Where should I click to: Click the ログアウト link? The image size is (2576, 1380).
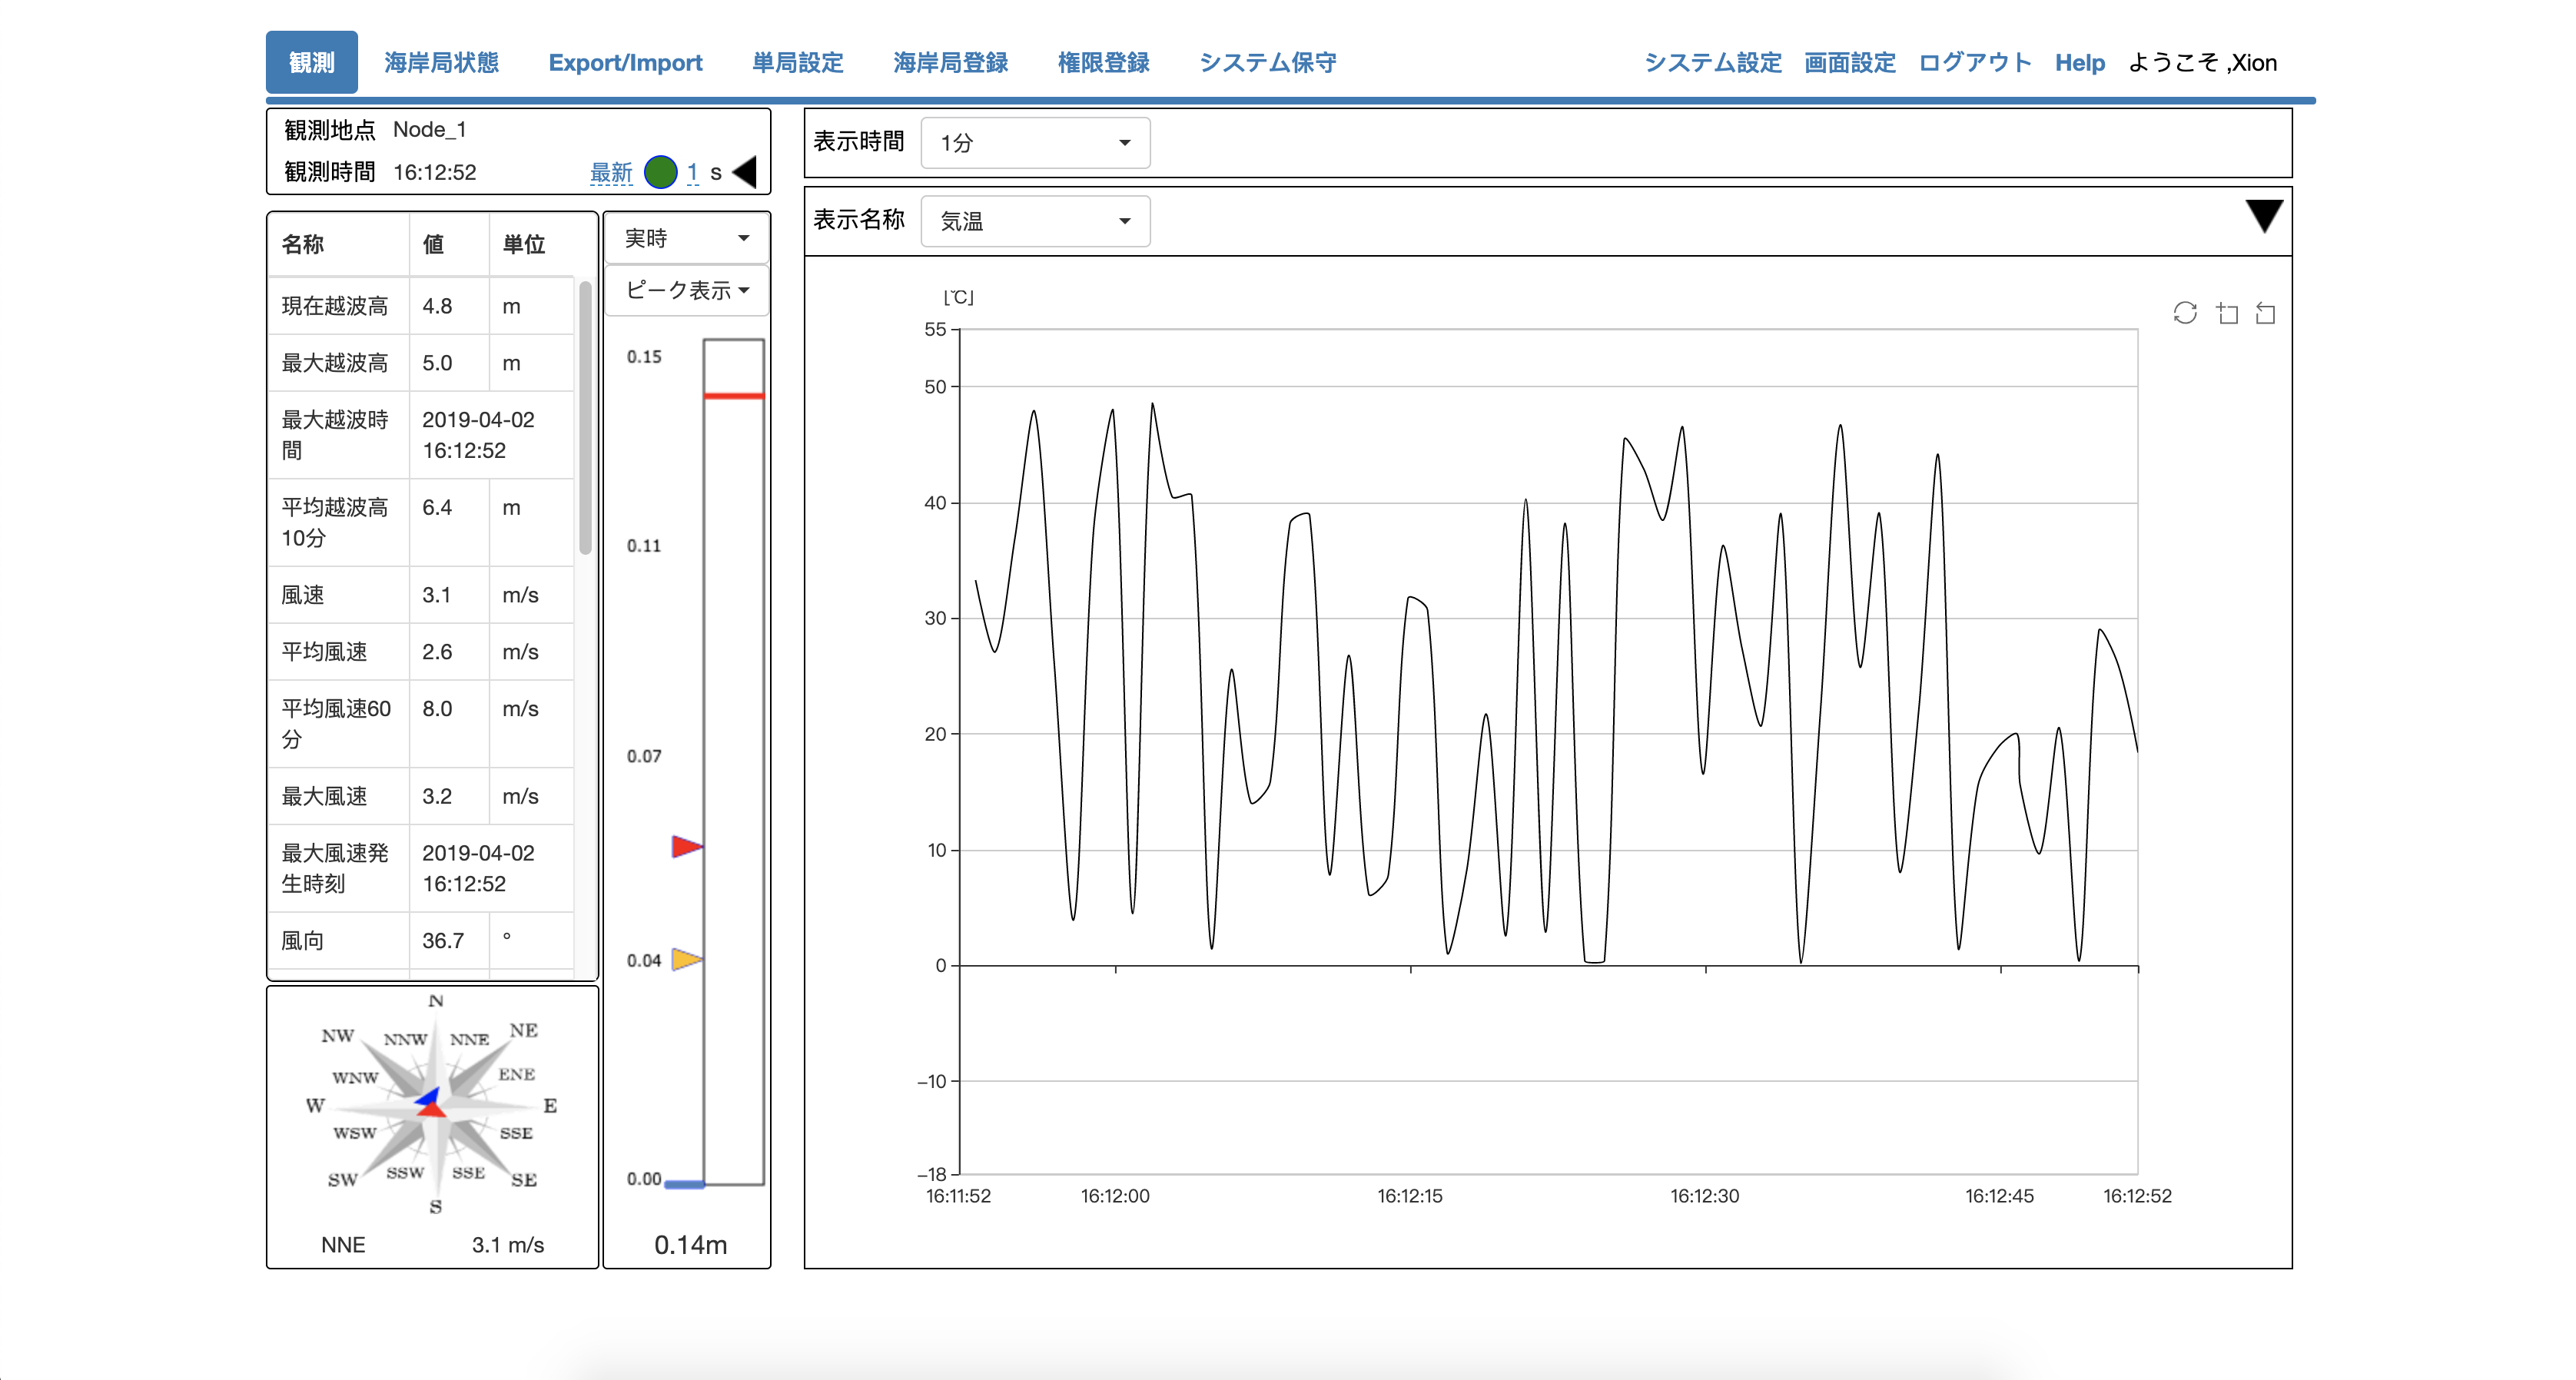point(1974,62)
